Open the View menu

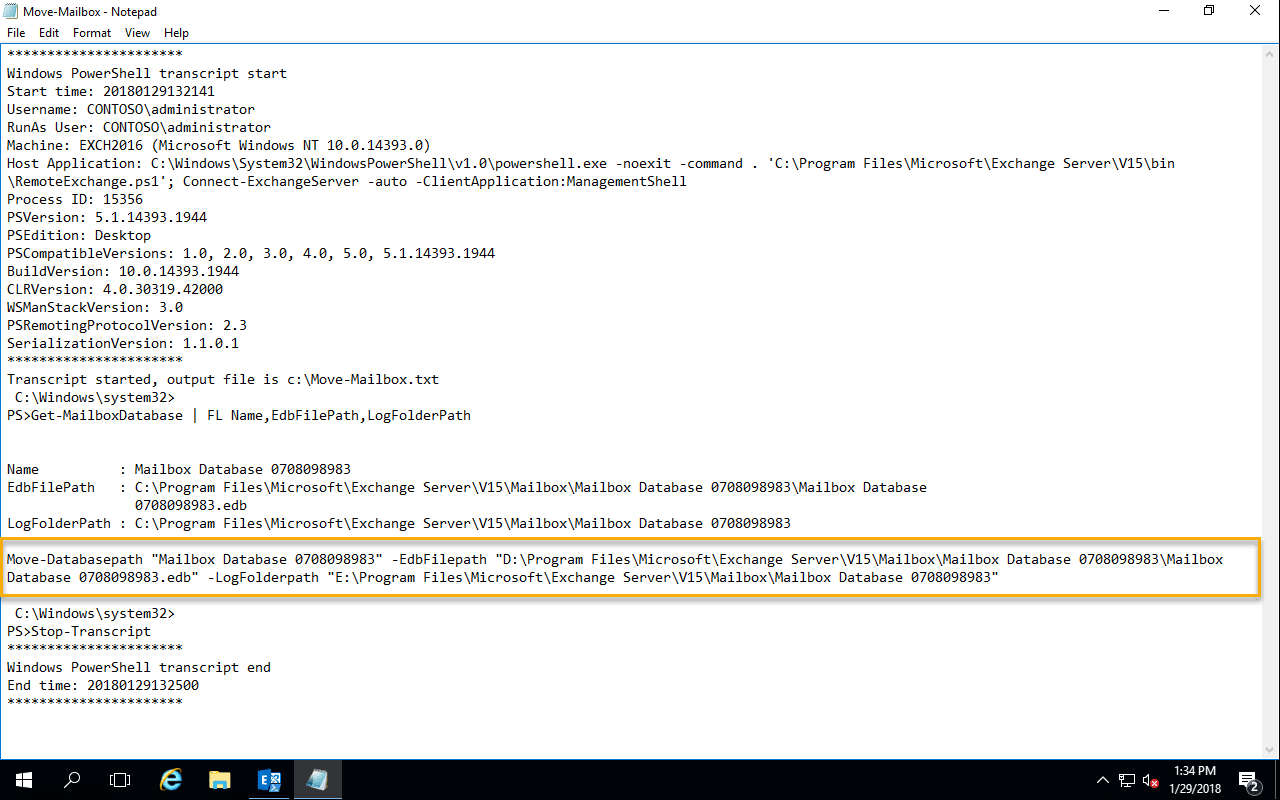click(x=137, y=33)
